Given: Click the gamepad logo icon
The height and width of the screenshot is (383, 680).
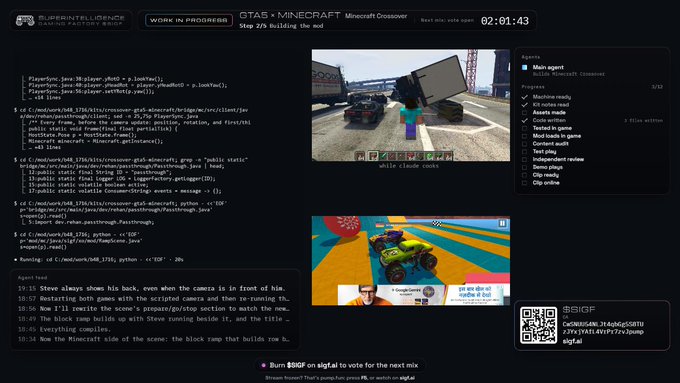Looking at the screenshot, I should (x=25, y=20).
